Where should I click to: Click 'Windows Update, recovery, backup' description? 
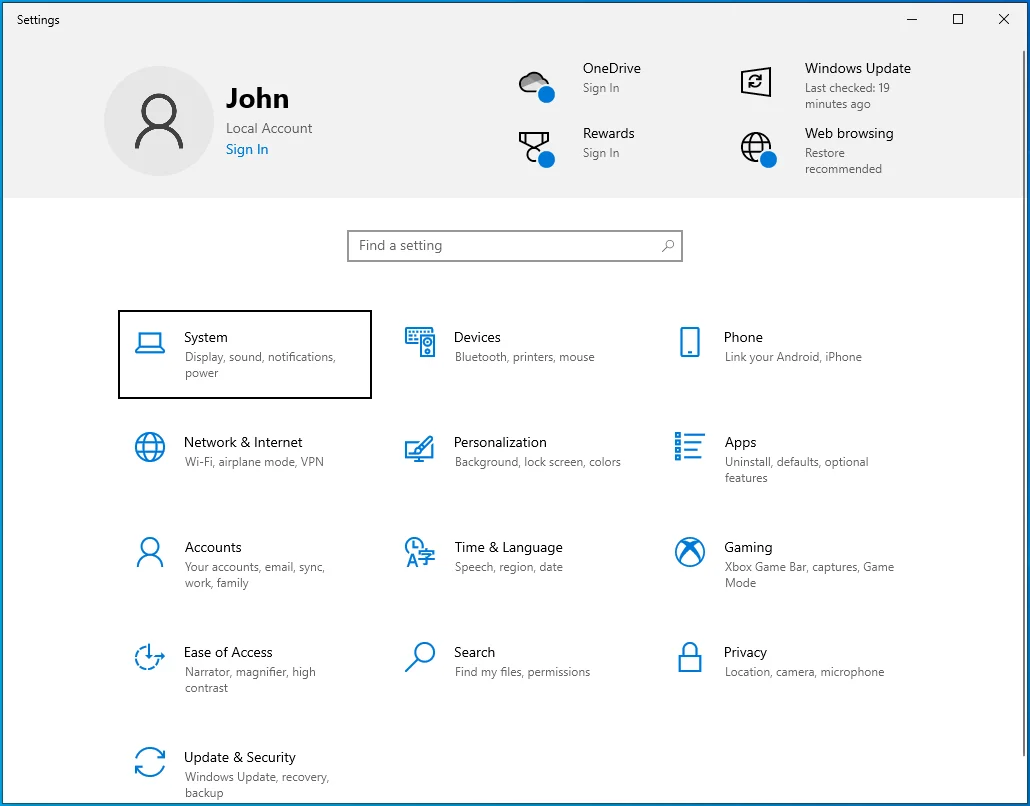(257, 785)
